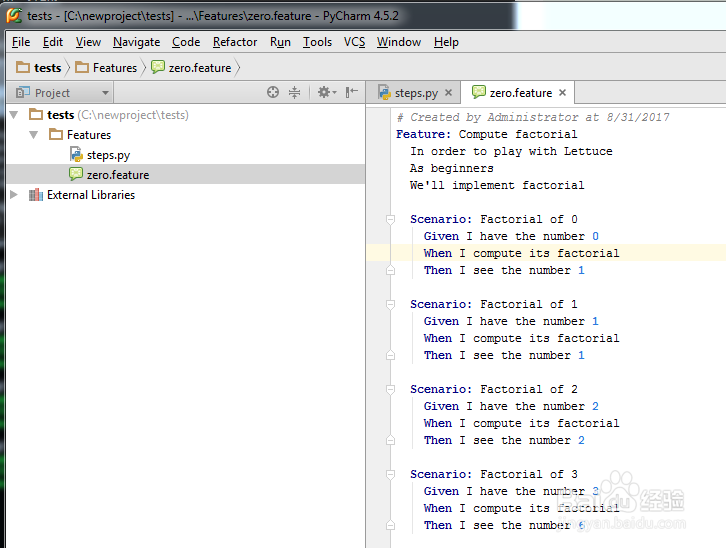The height and width of the screenshot is (548, 726).
Task: Click tests in the breadcrumb bar
Action: [48, 68]
